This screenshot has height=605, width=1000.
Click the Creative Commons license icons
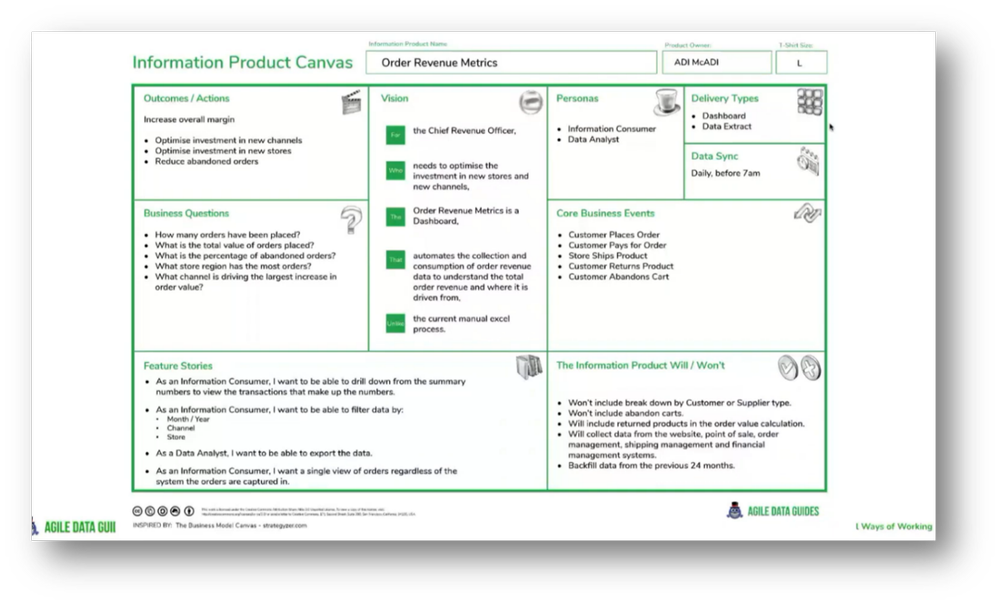click(x=163, y=511)
